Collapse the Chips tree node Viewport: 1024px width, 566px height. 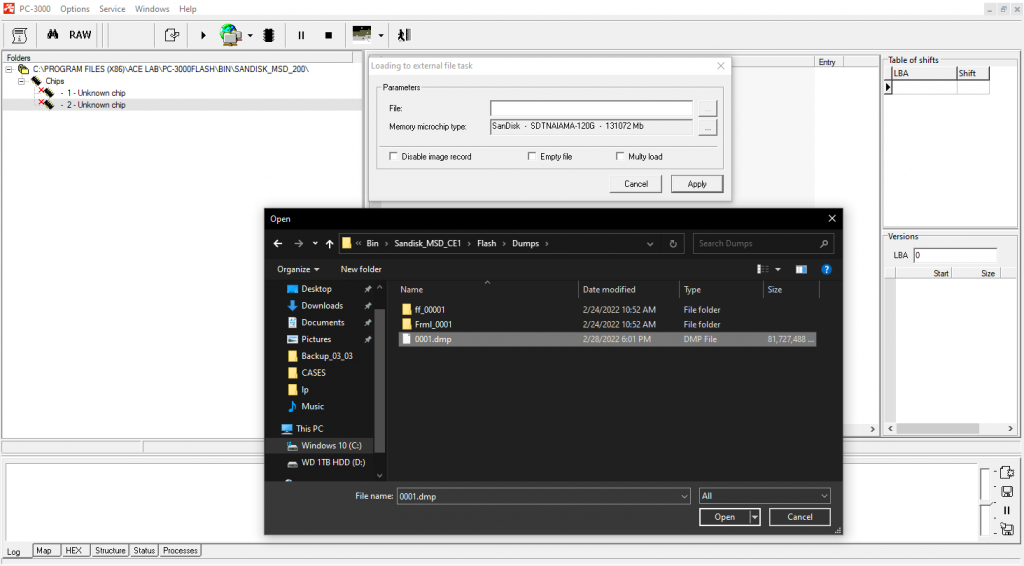[x=21, y=81]
